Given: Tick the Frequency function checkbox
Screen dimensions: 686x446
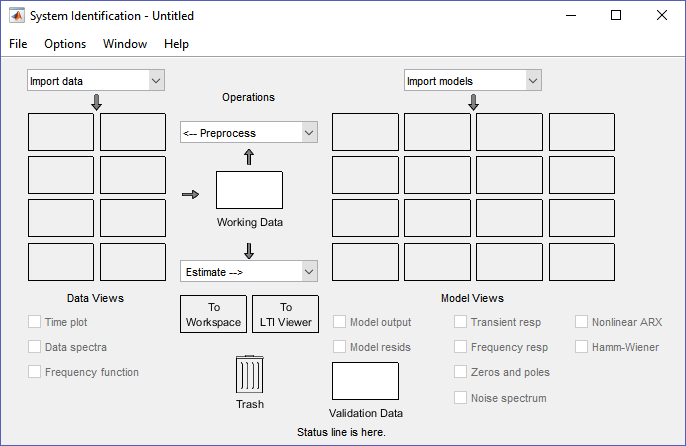Looking at the screenshot, I should (x=35, y=372).
